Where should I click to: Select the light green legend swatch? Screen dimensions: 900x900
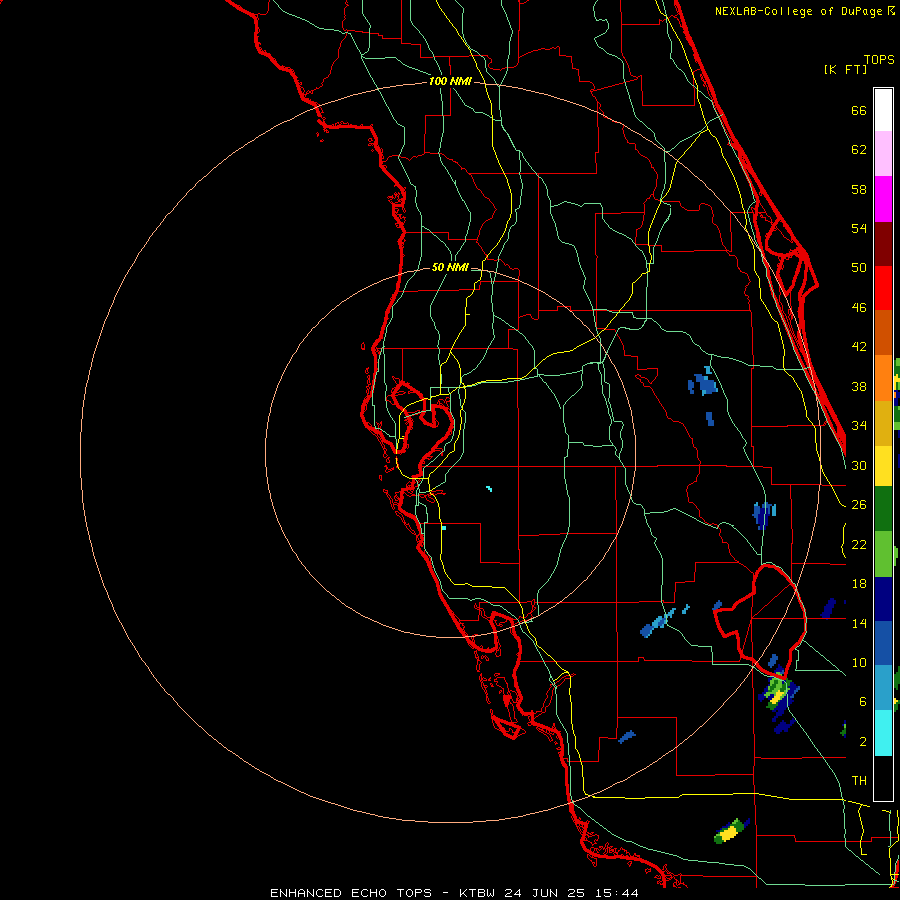(x=883, y=554)
